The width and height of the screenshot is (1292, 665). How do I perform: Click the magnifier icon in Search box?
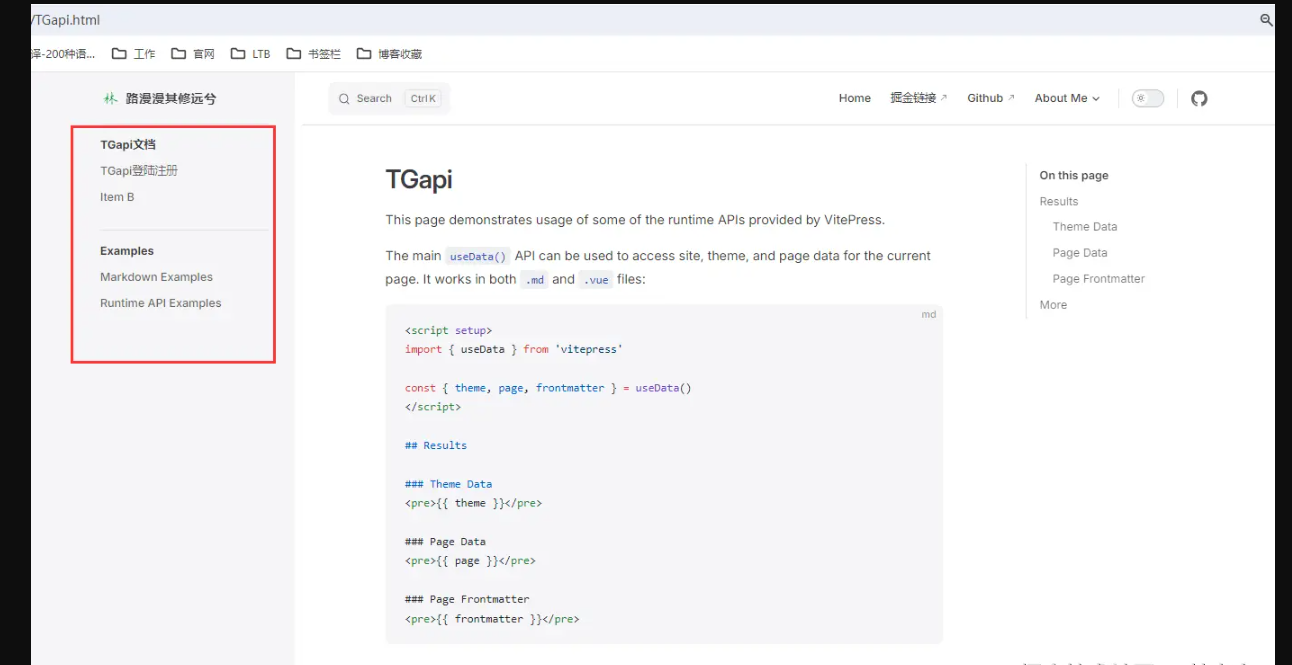[x=344, y=99]
